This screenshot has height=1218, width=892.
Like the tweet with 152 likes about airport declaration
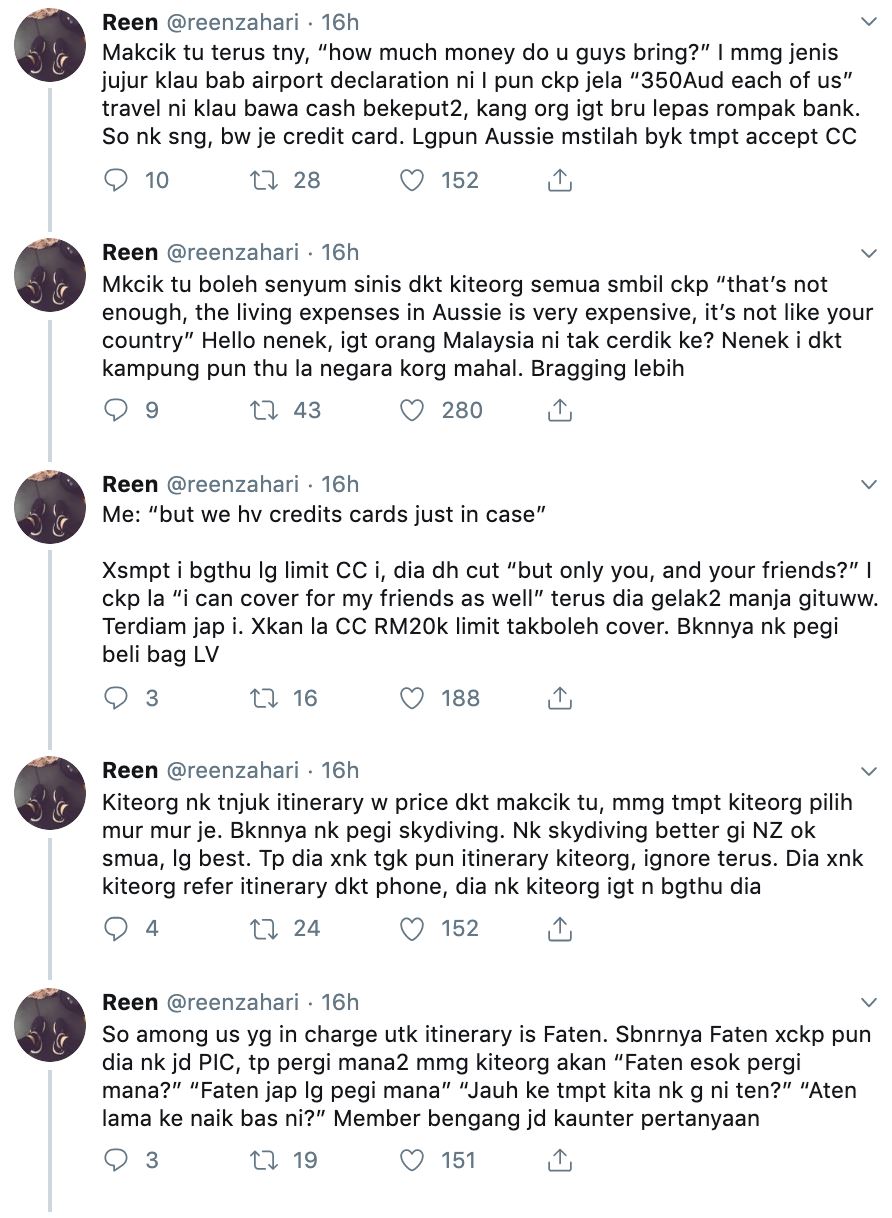pyautogui.click(x=412, y=180)
